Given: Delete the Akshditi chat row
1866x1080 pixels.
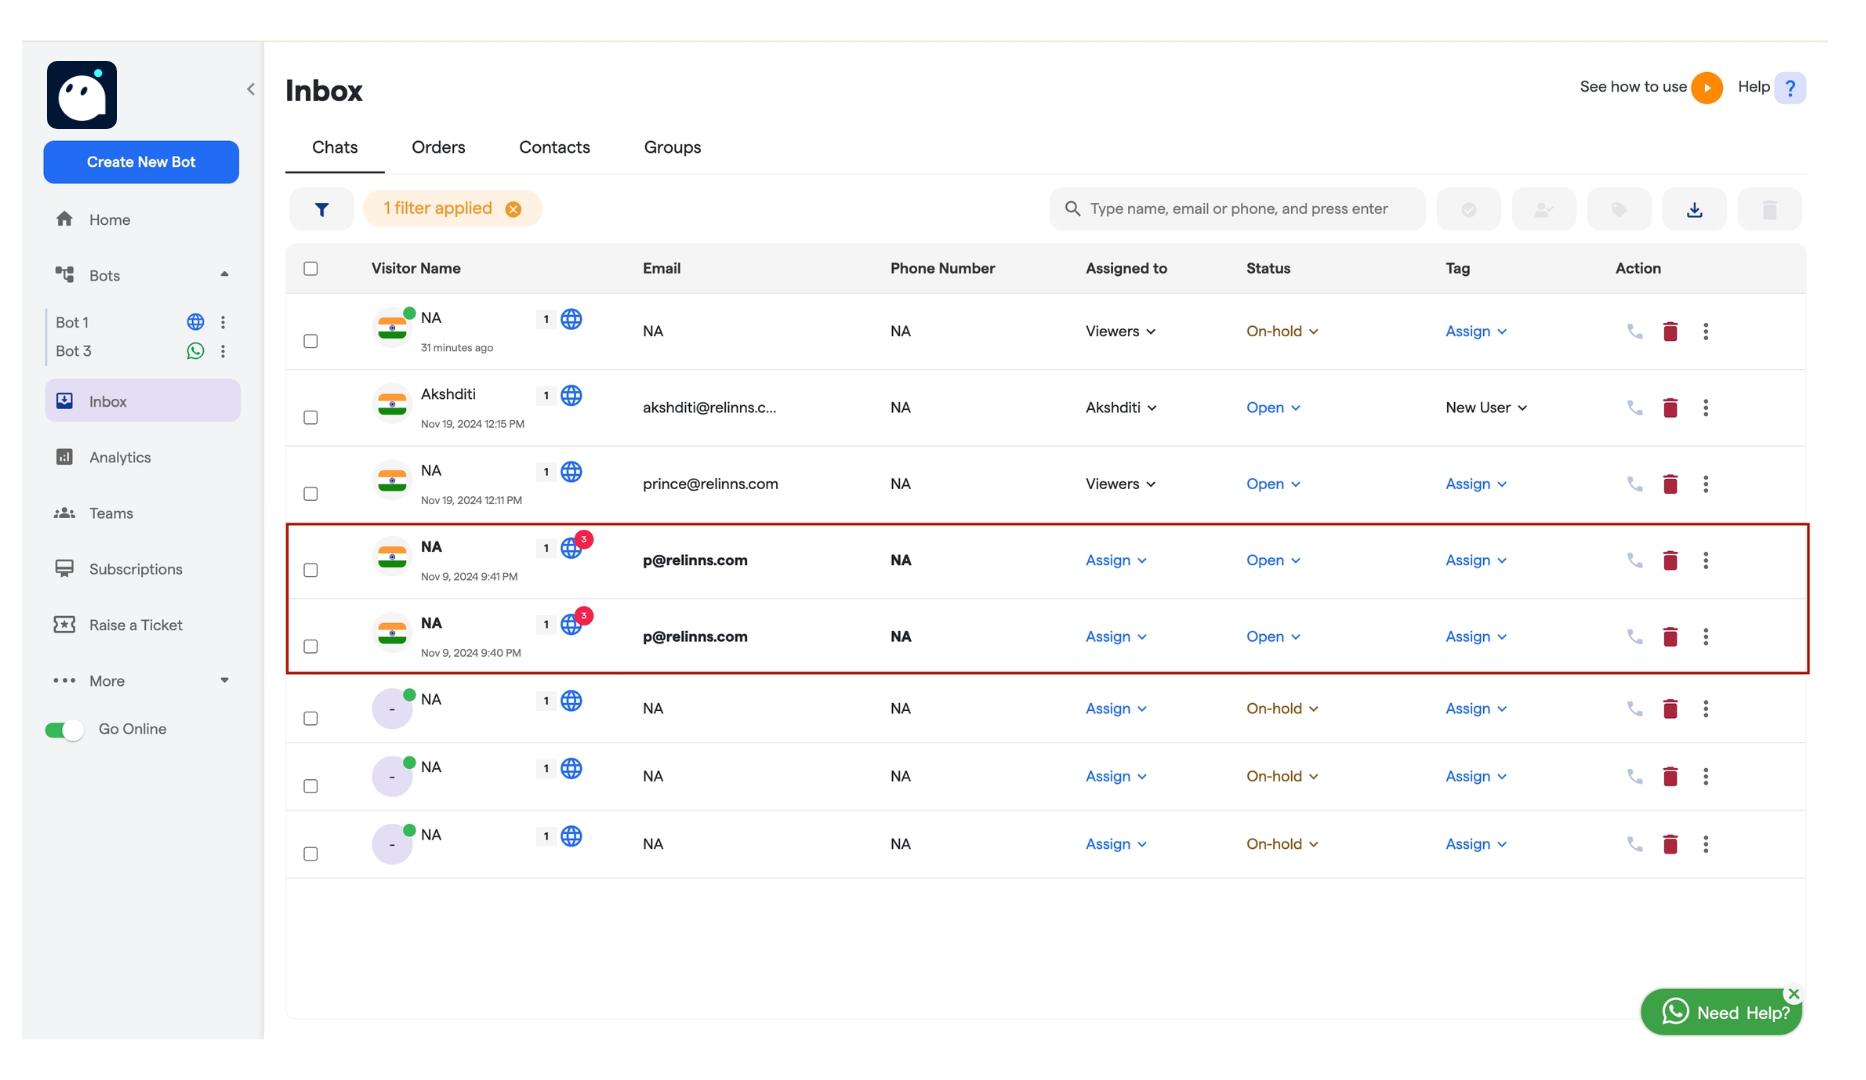Looking at the screenshot, I should pos(1670,408).
